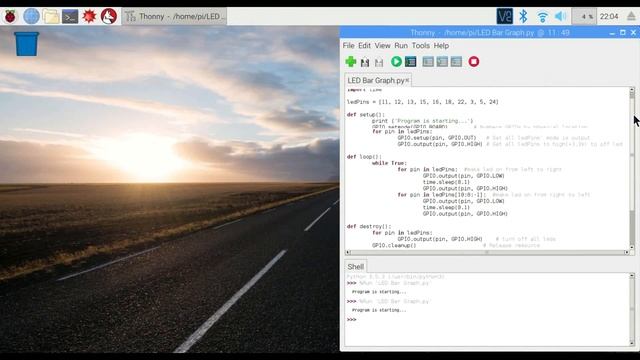Select the Shell panel tab
The width and height of the screenshot is (640, 360).
click(x=356, y=267)
